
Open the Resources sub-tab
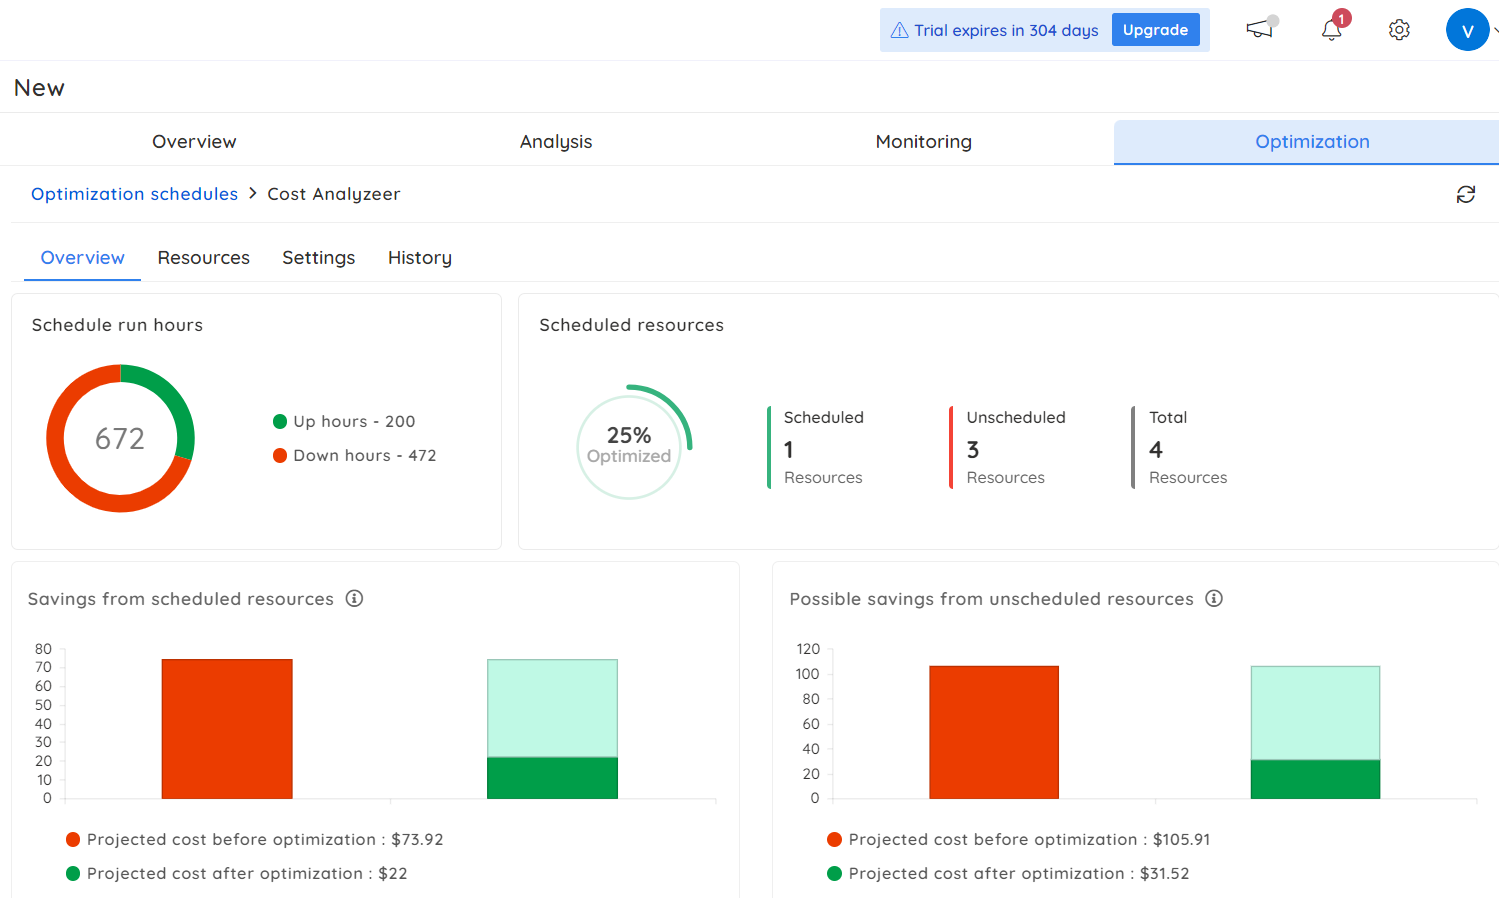[203, 258]
